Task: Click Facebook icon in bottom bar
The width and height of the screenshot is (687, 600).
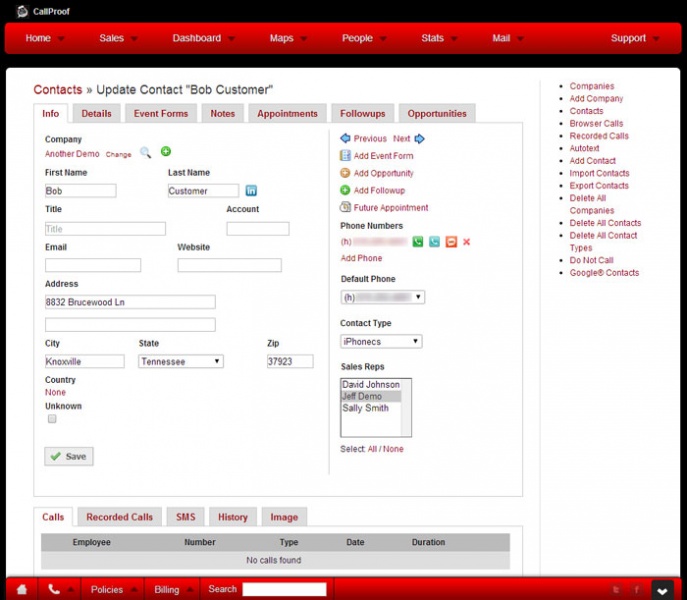Action: click(636, 589)
